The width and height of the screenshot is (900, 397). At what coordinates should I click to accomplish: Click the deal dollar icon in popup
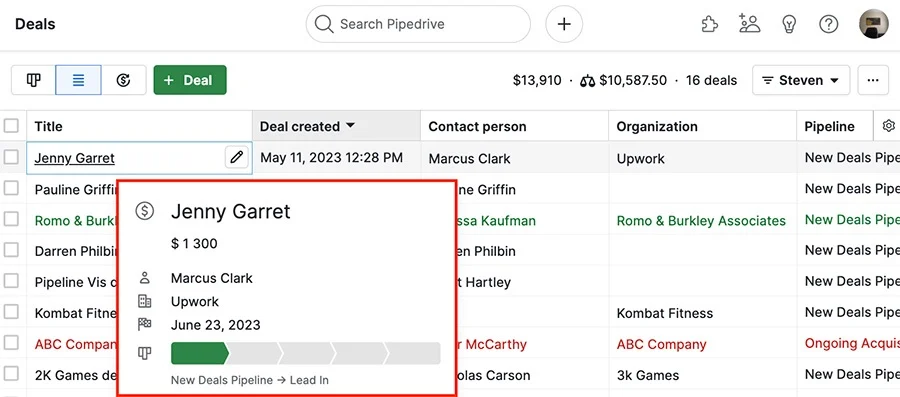tap(145, 211)
